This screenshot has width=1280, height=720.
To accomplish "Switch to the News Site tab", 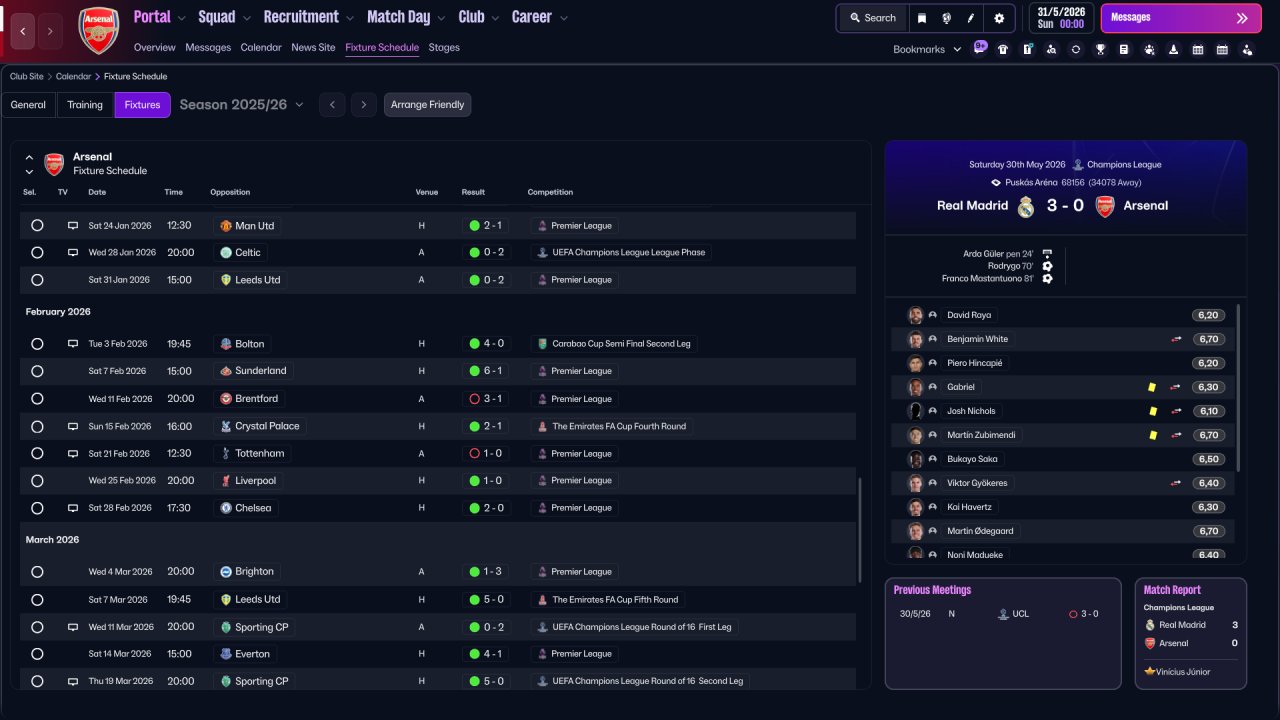I will [313, 48].
